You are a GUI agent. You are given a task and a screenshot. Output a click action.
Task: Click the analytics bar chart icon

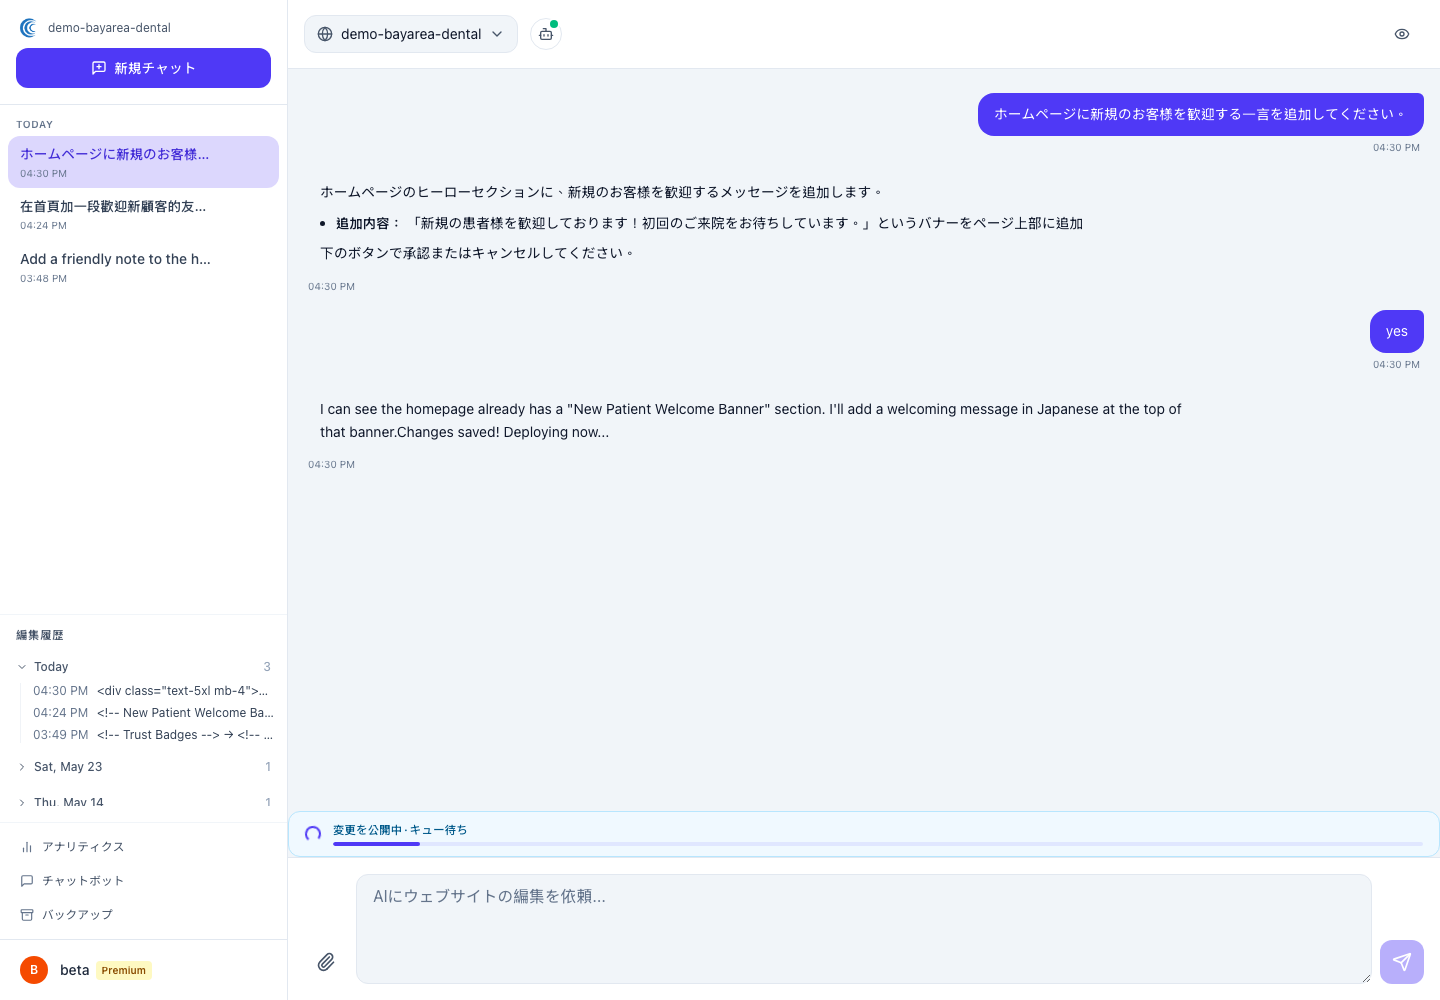(x=27, y=847)
